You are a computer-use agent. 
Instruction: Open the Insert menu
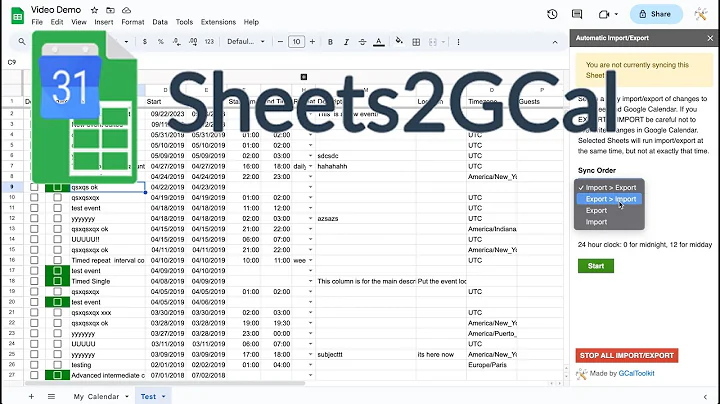click(x=104, y=22)
